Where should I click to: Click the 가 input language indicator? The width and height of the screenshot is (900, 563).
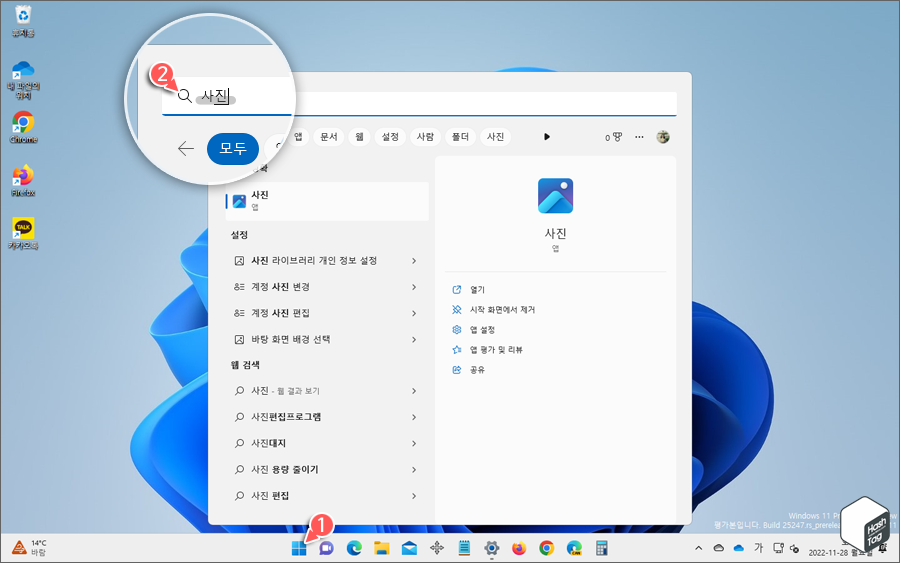758,548
